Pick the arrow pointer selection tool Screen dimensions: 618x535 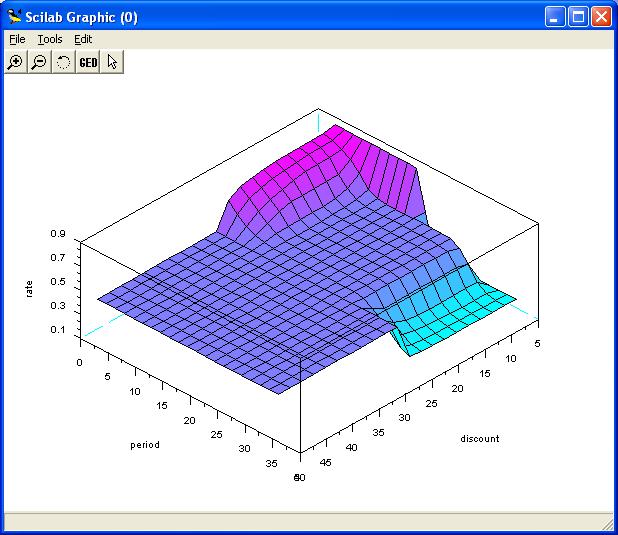pos(112,62)
